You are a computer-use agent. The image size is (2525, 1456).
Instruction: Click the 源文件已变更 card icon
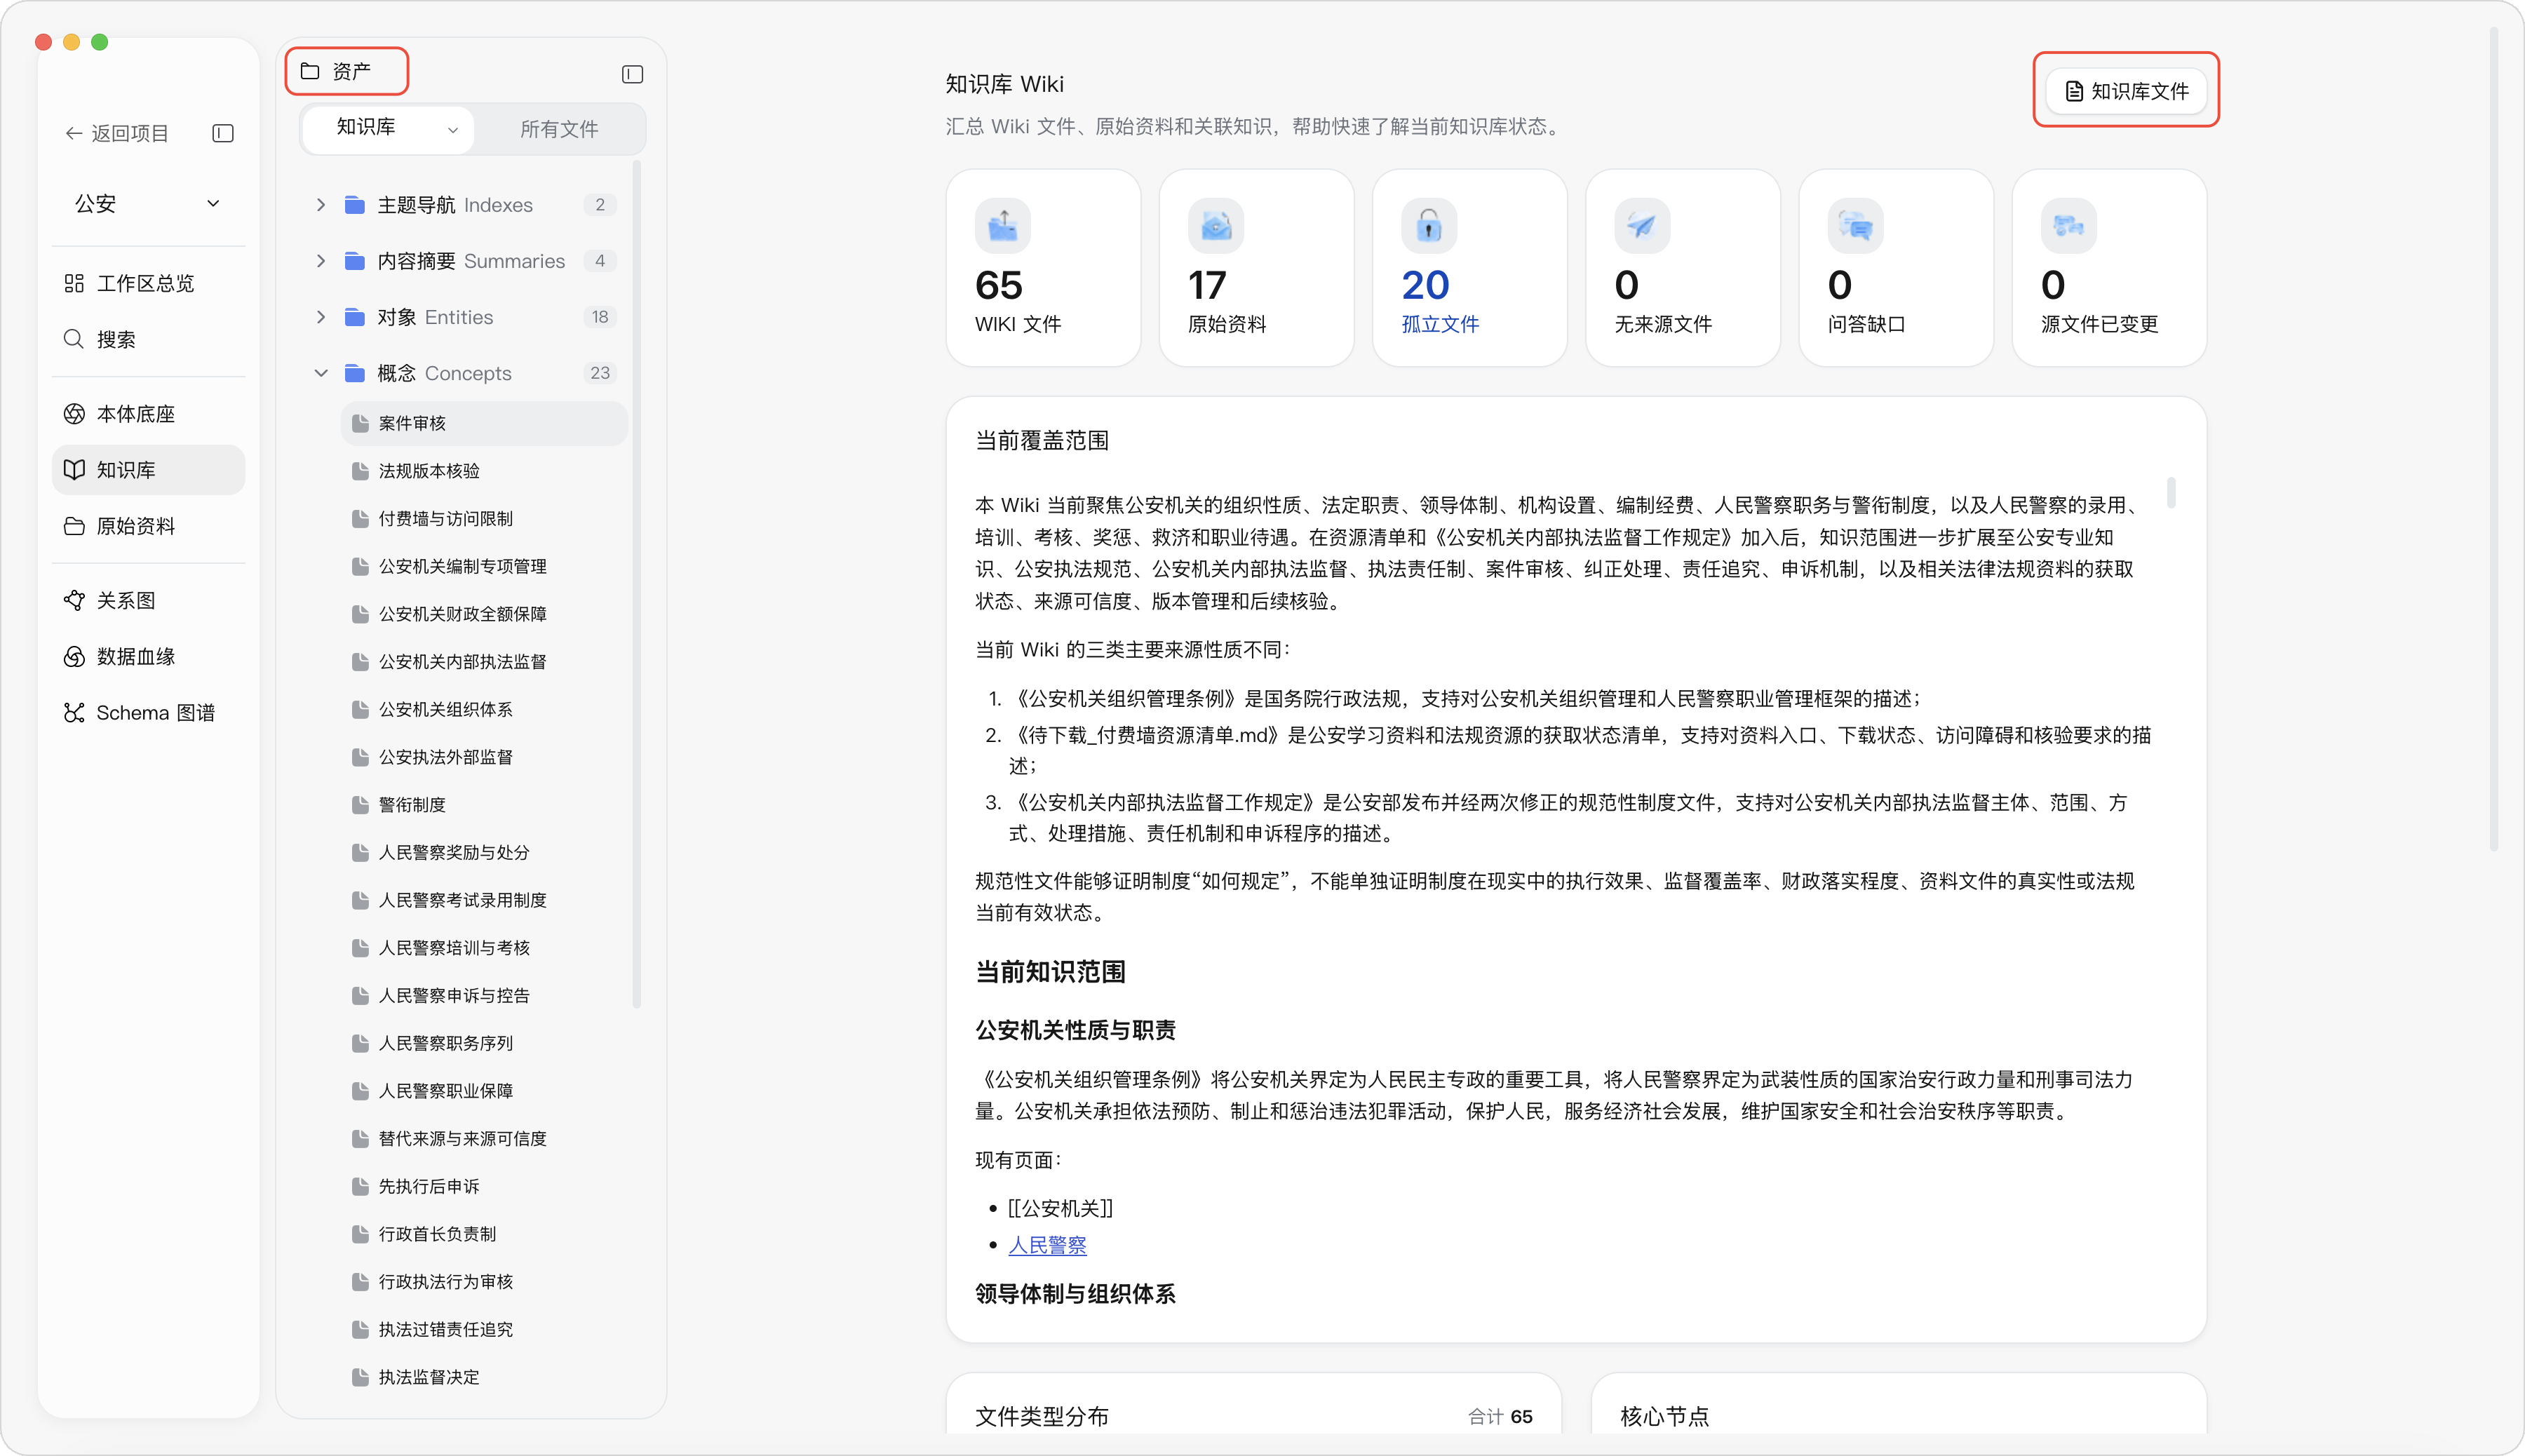[x=2068, y=226]
